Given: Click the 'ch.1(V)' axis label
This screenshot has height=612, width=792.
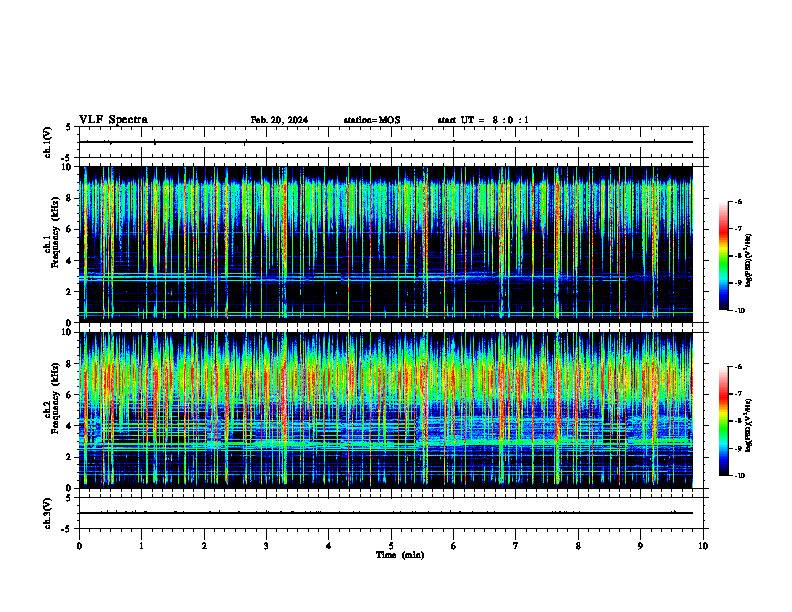Looking at the screenshot, I should click(47, 142).
